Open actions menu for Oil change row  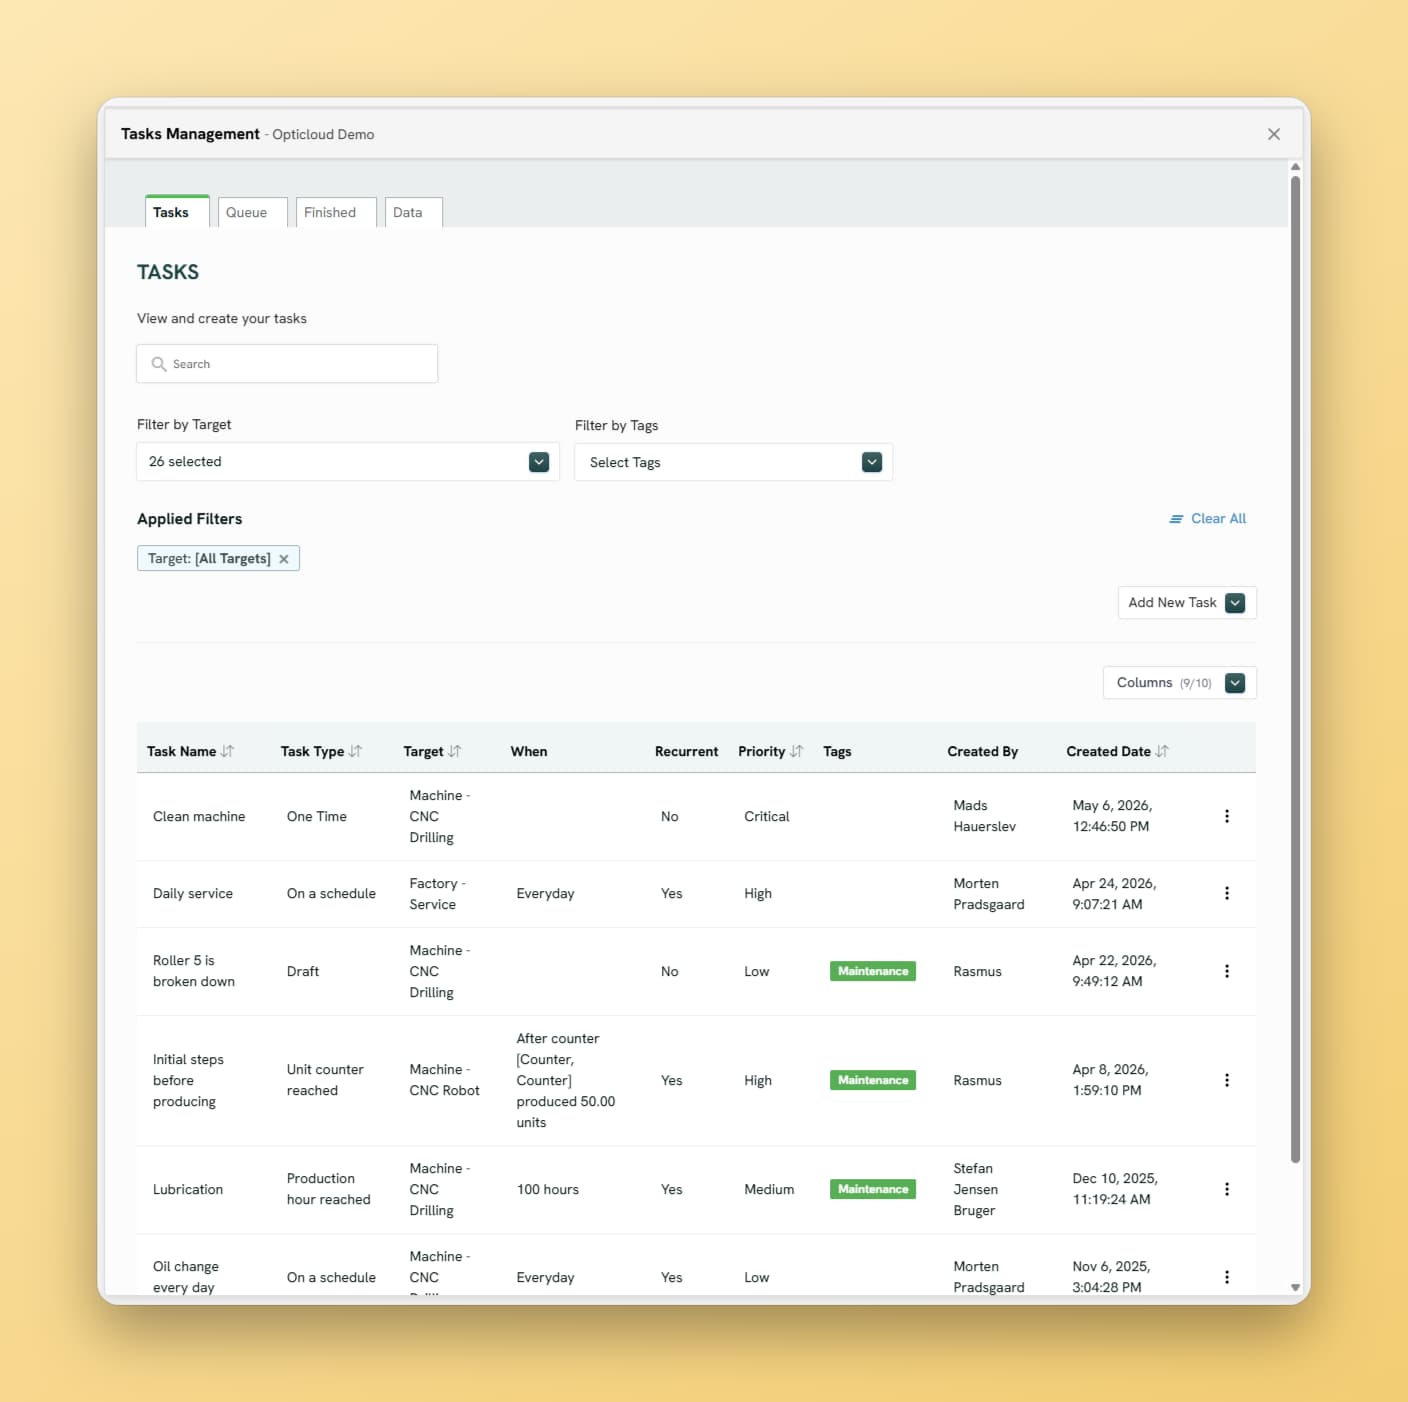click(1227, 1277)
